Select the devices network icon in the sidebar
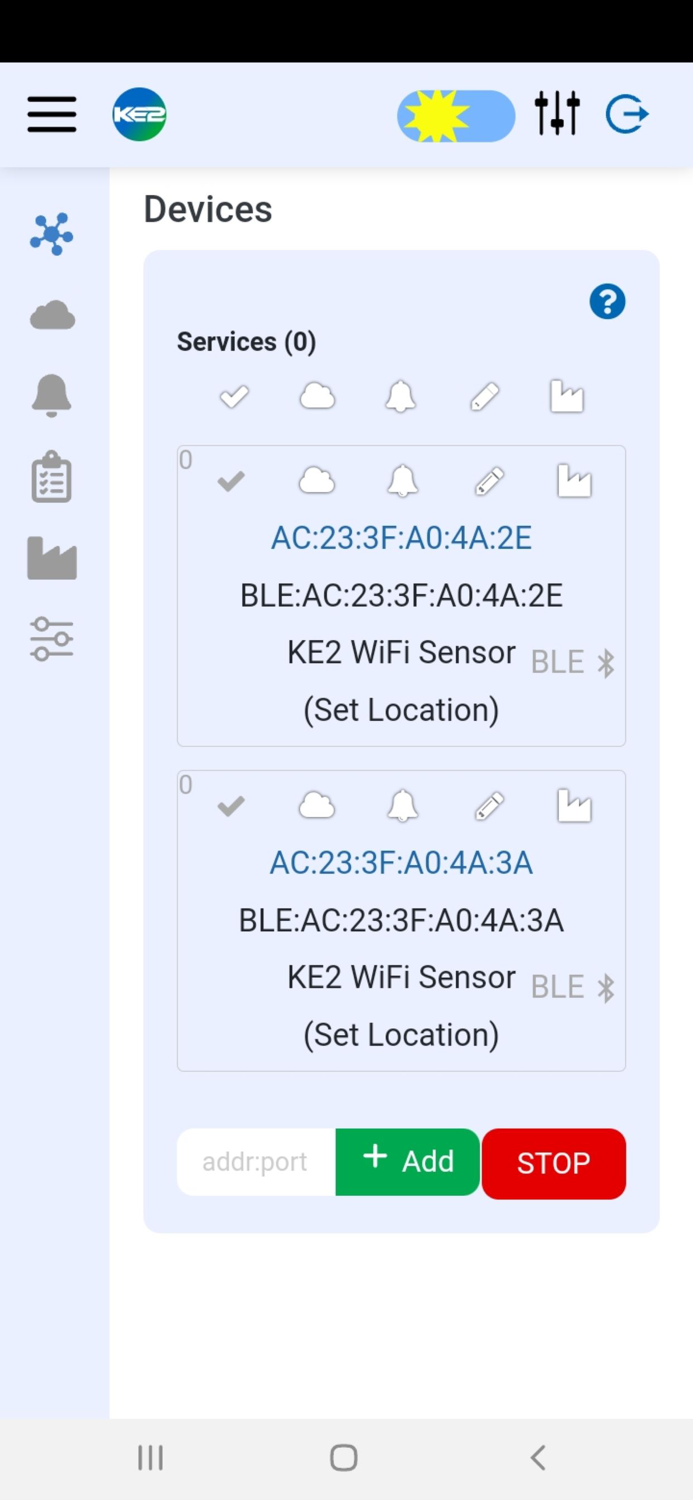Viewport: 693px width, 1500px height. pyautogui.click(x=52, y=234)
